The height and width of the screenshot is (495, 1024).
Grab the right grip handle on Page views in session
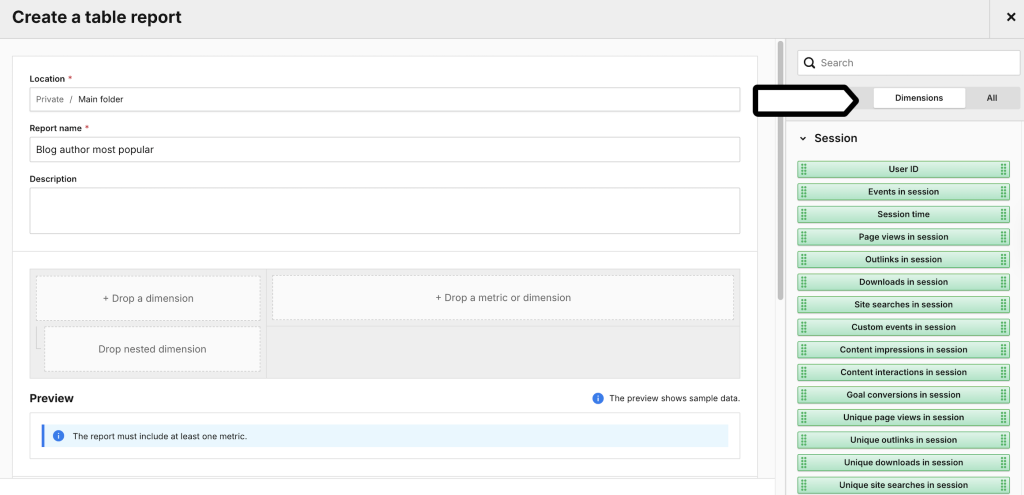pyautogui.click(x=1004, y=237)
